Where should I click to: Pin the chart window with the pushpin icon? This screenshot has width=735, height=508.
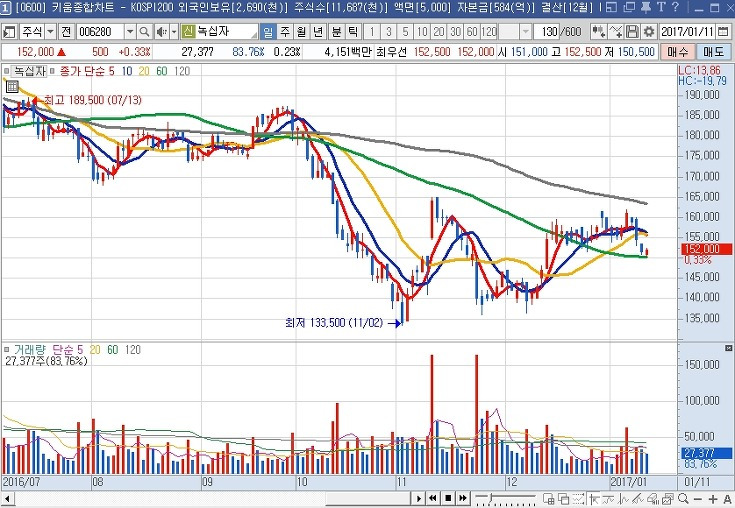pos(645,7)
